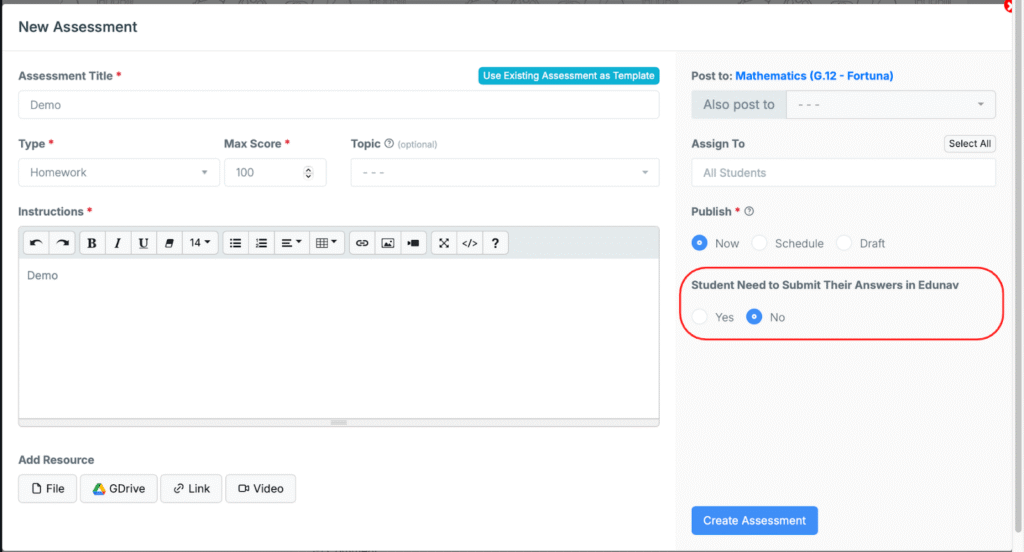
Task: Enter fullscreen mode in the editor
Action: 444,243
